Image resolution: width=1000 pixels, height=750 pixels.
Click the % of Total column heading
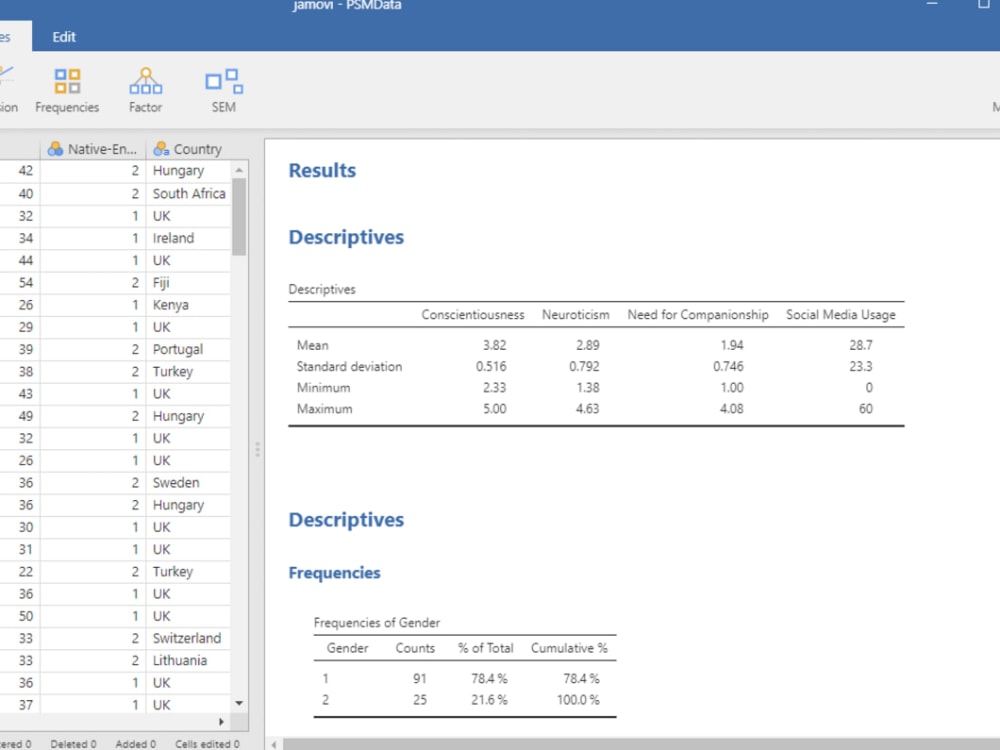485,648
